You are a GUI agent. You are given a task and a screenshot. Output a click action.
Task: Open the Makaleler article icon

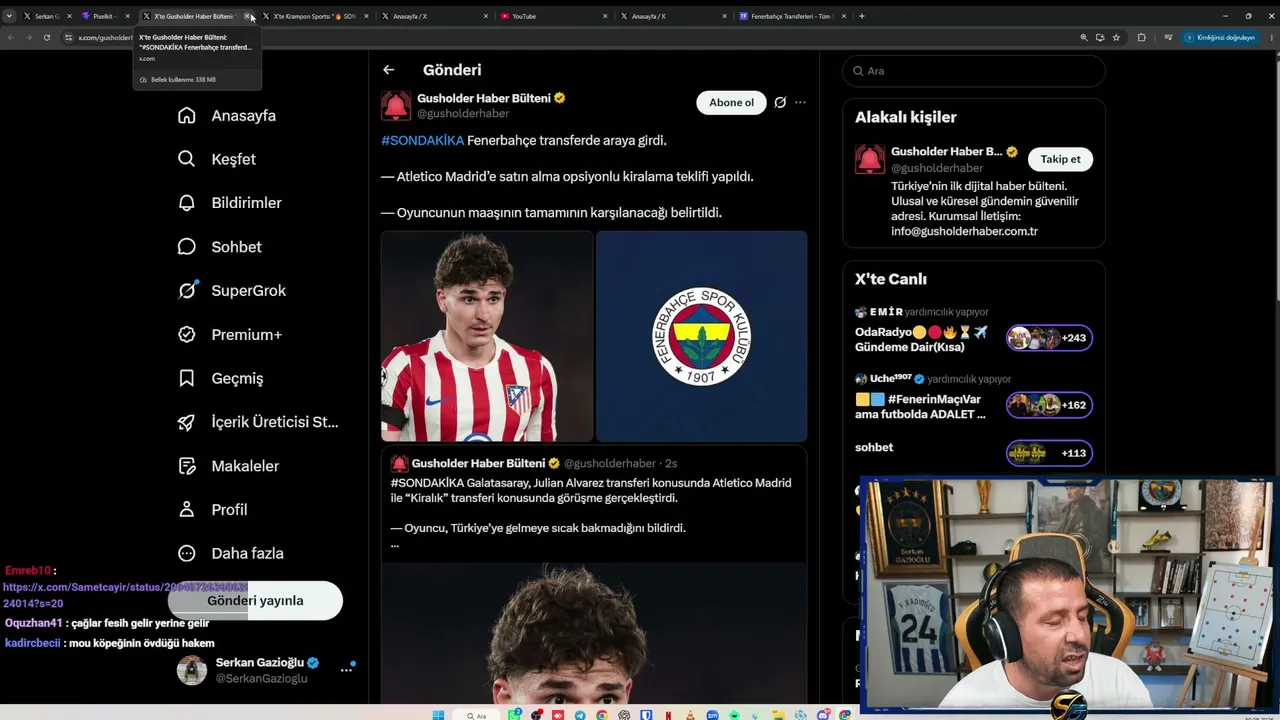coord(186,466)
